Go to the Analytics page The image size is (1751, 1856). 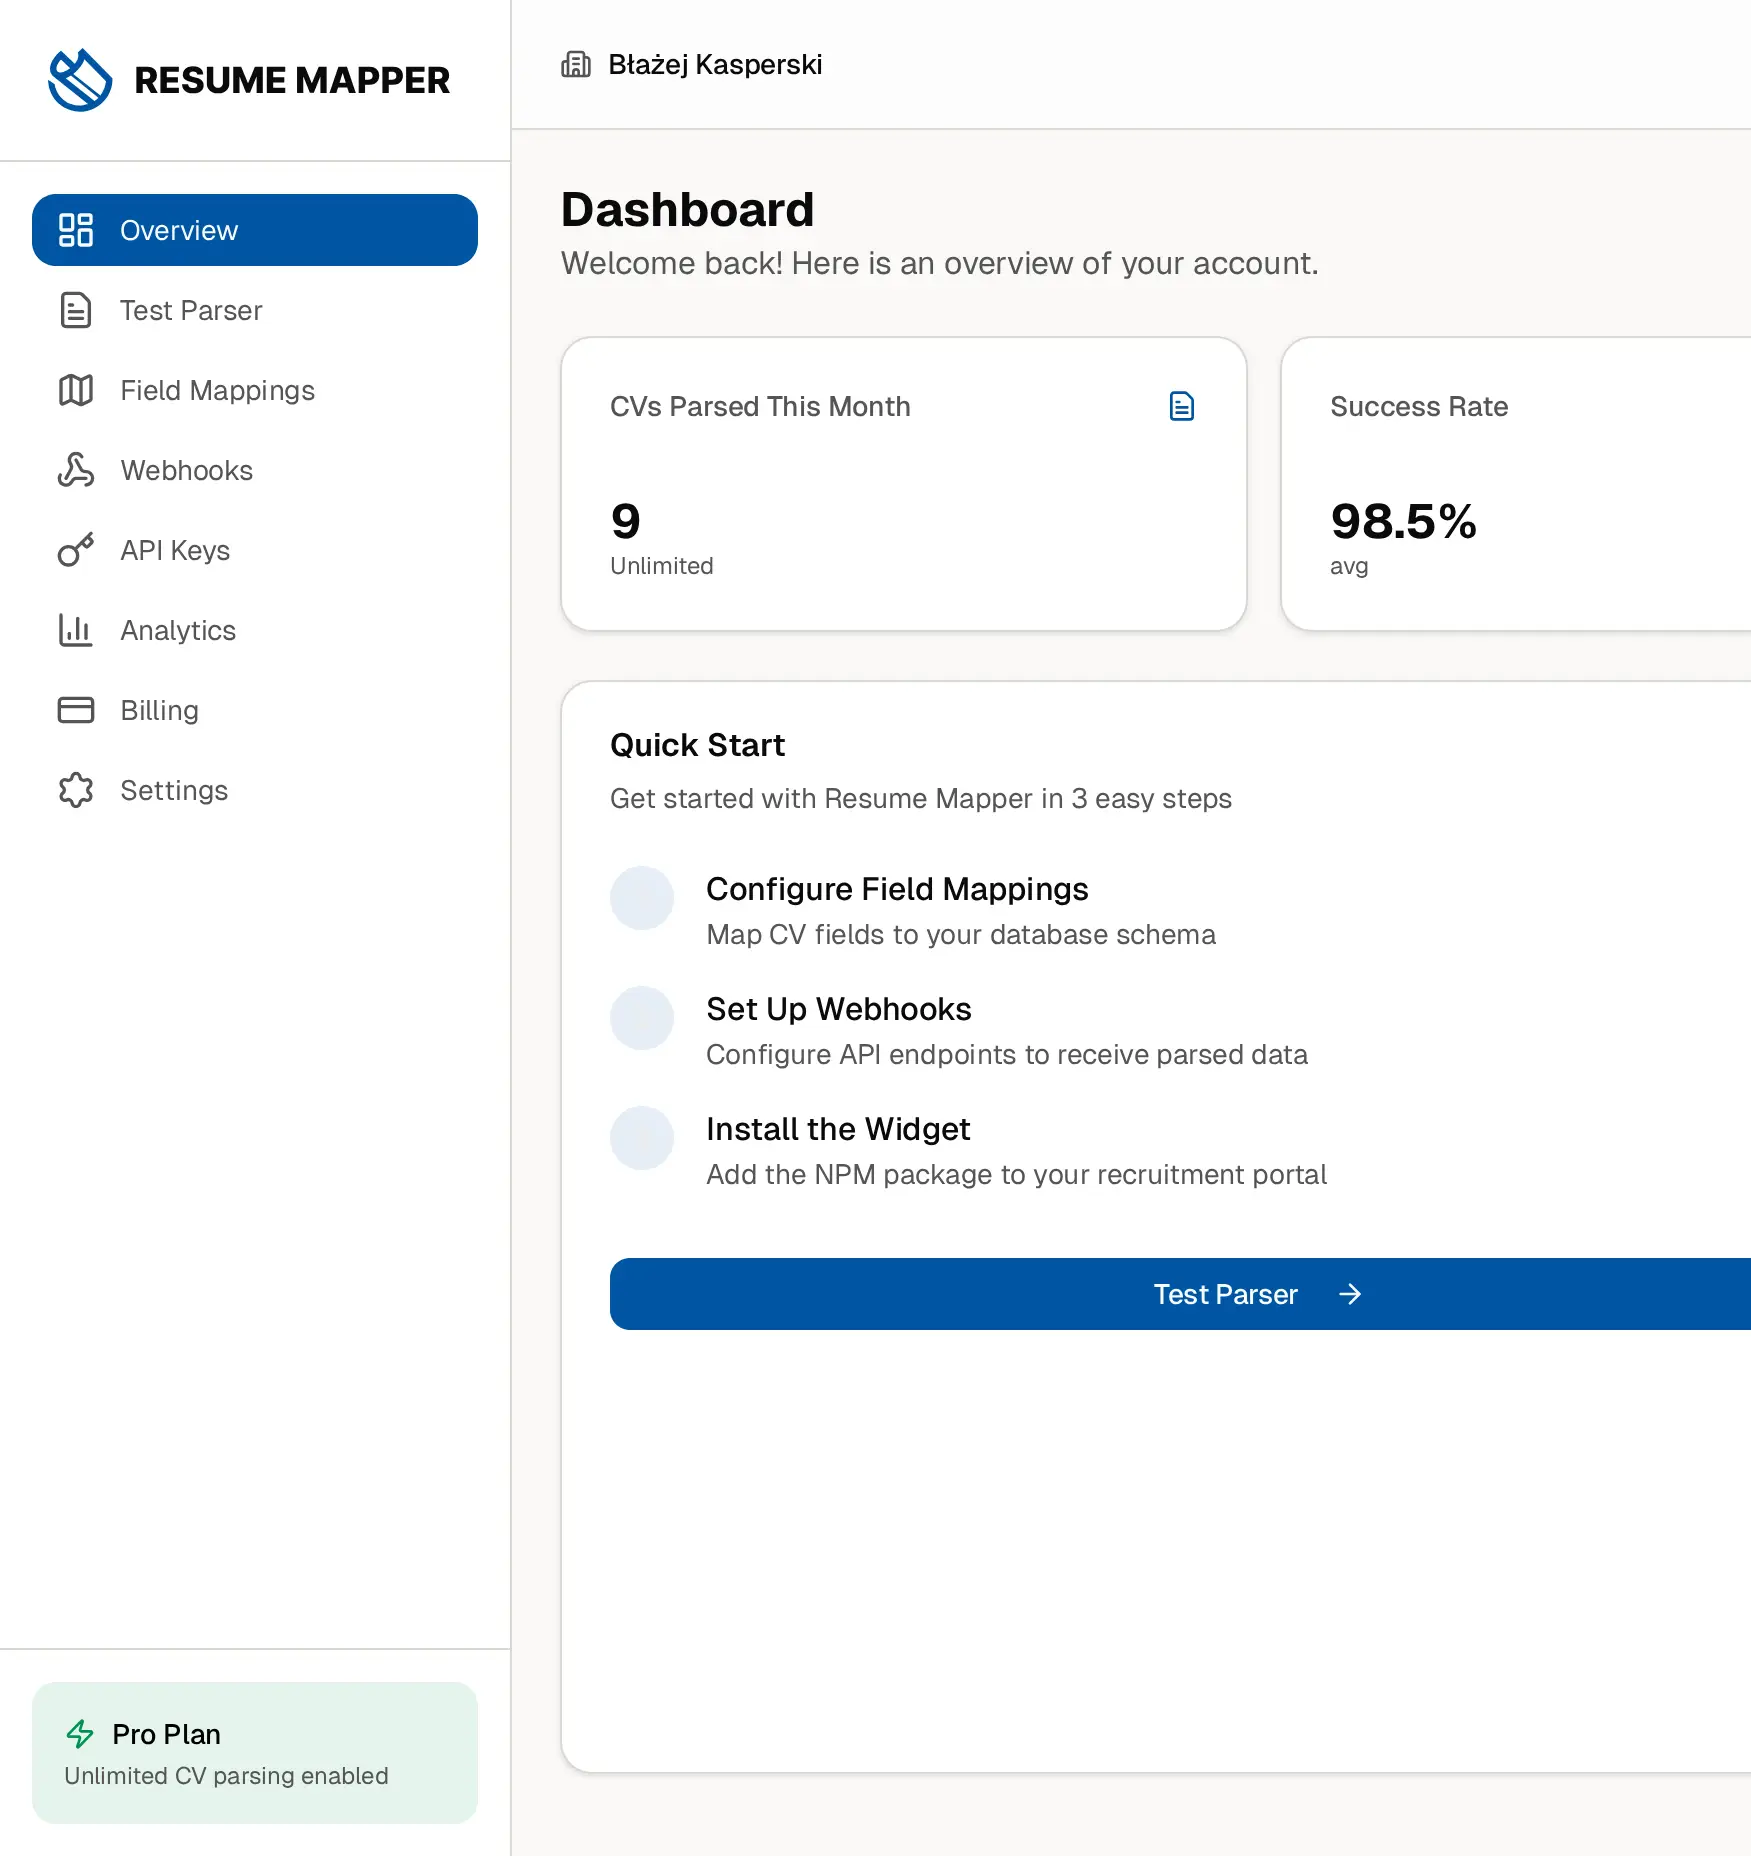pyautogui.click(x=178, y=630)
